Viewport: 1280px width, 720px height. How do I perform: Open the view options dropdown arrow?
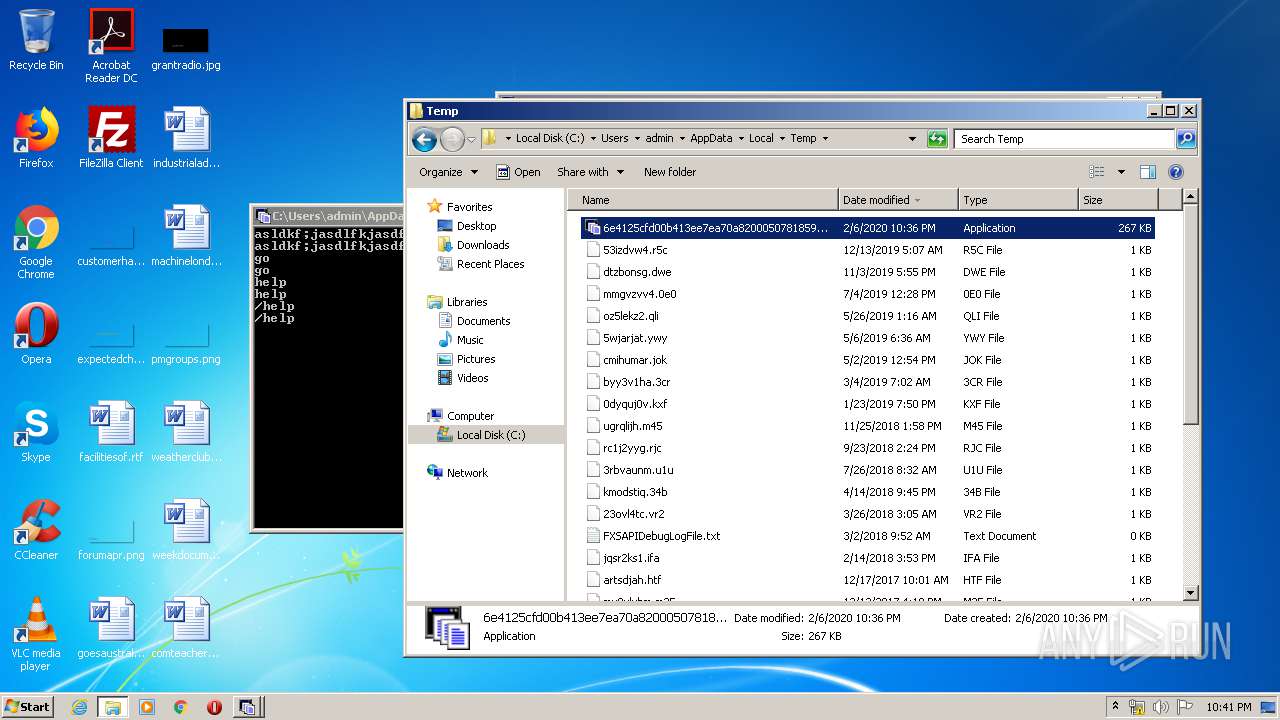click(x=1121, y=172)
